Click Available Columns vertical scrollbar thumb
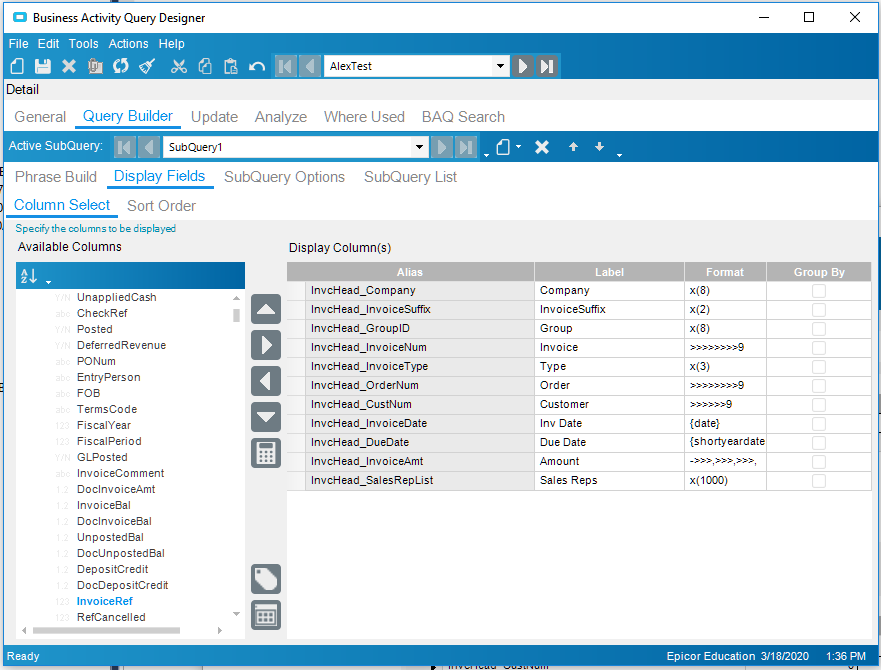This screenshot has width=881, height=670. [x=237, y=315]
